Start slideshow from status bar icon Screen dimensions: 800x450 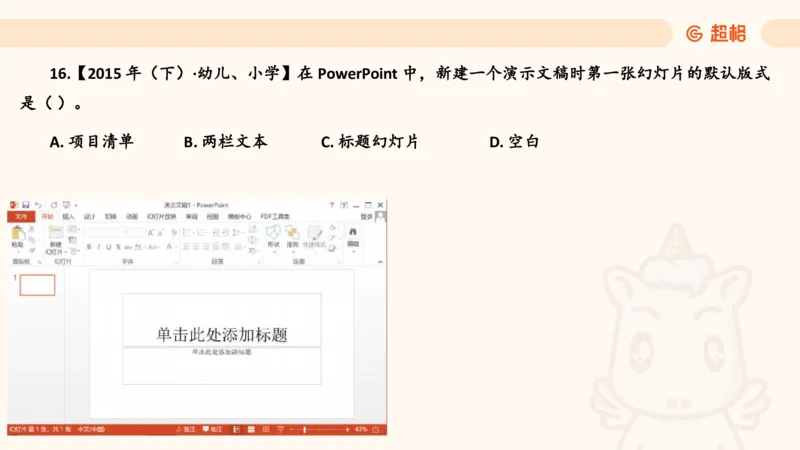pyautogui.click(x=280, y=430)
